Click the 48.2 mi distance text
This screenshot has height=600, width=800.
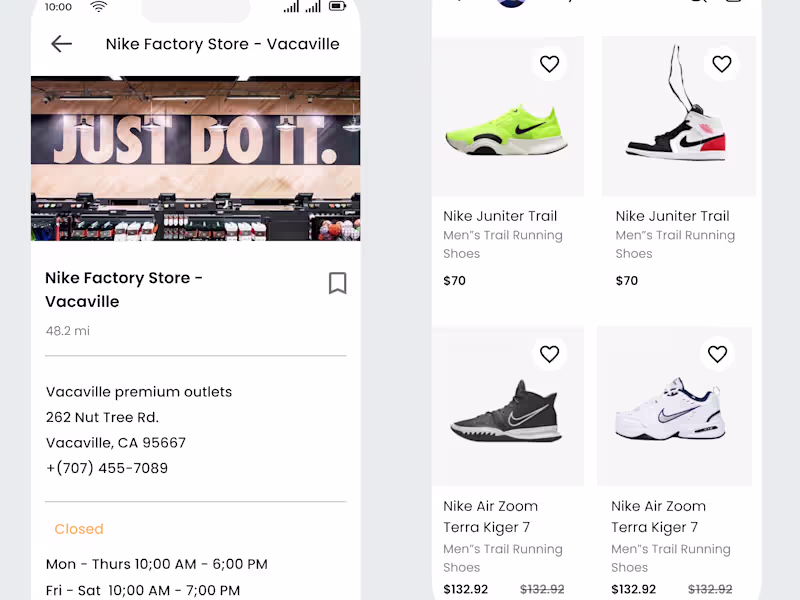coord(67,331)
